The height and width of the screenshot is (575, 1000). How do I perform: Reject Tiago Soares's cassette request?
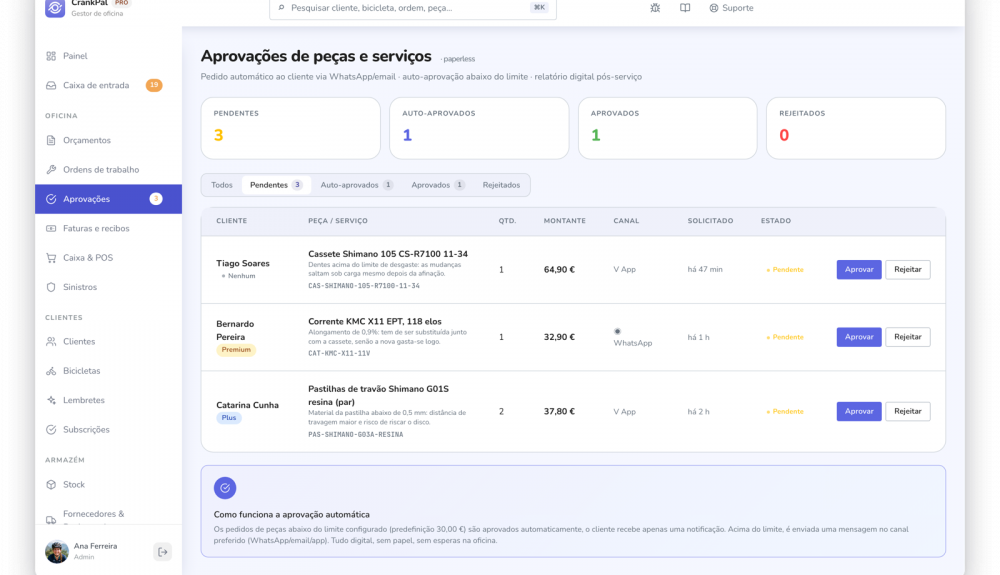[908, 270]
